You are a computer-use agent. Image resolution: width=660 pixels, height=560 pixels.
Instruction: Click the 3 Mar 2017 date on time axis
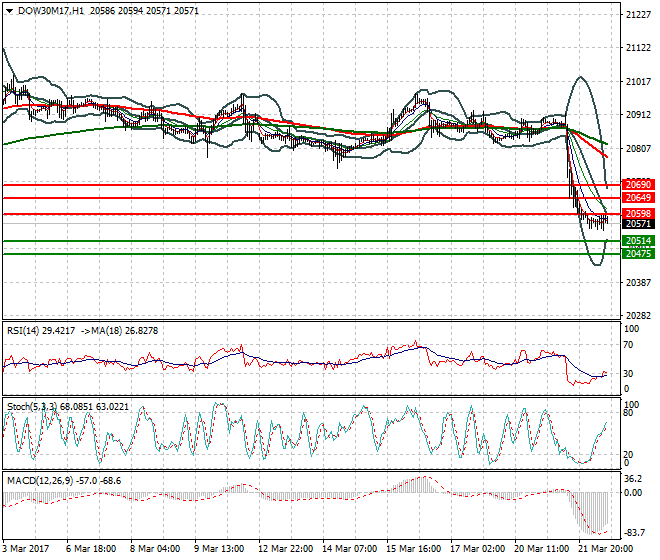coord(27,549)
